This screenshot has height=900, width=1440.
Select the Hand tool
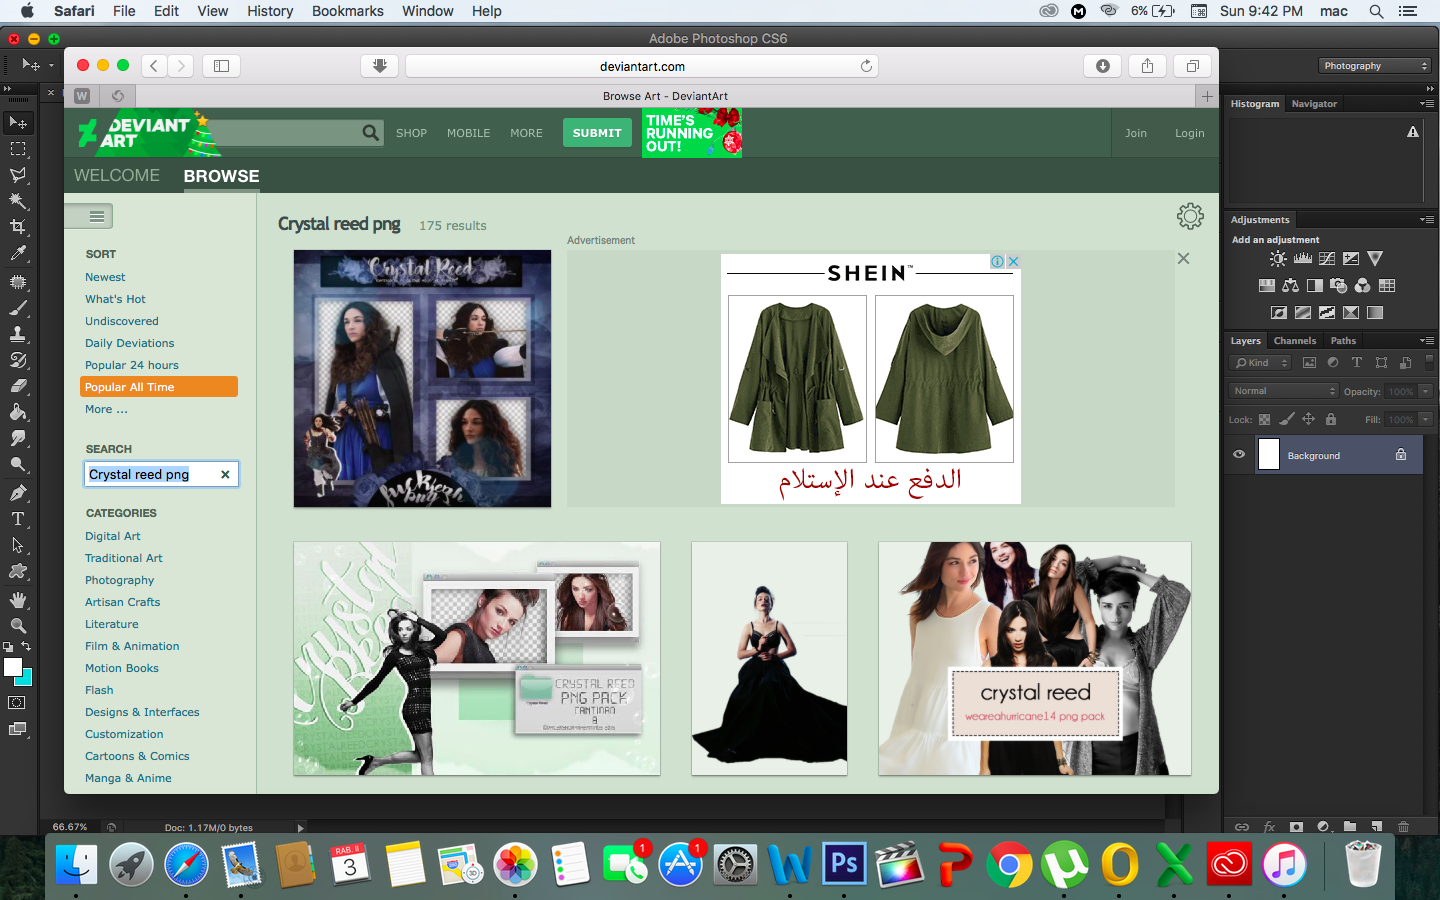18,600
